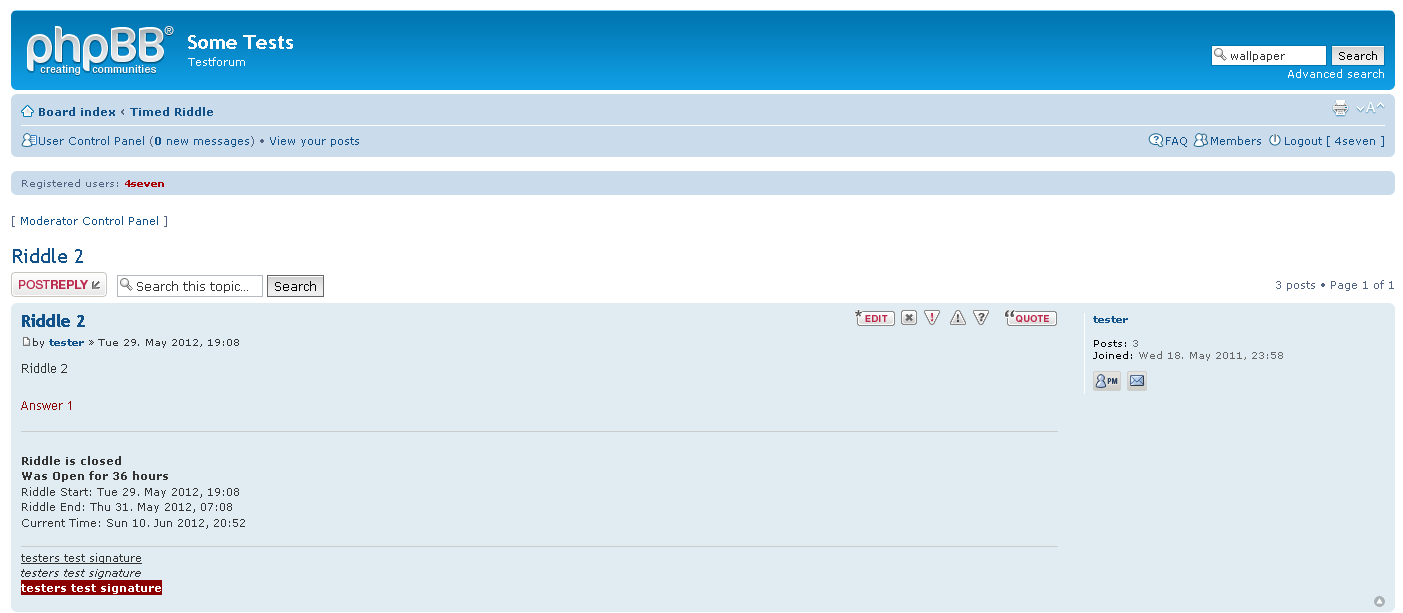Open the Moderator Control Panel
Image resolution: width=1403 pixels, height=613 pixels.
89,221
